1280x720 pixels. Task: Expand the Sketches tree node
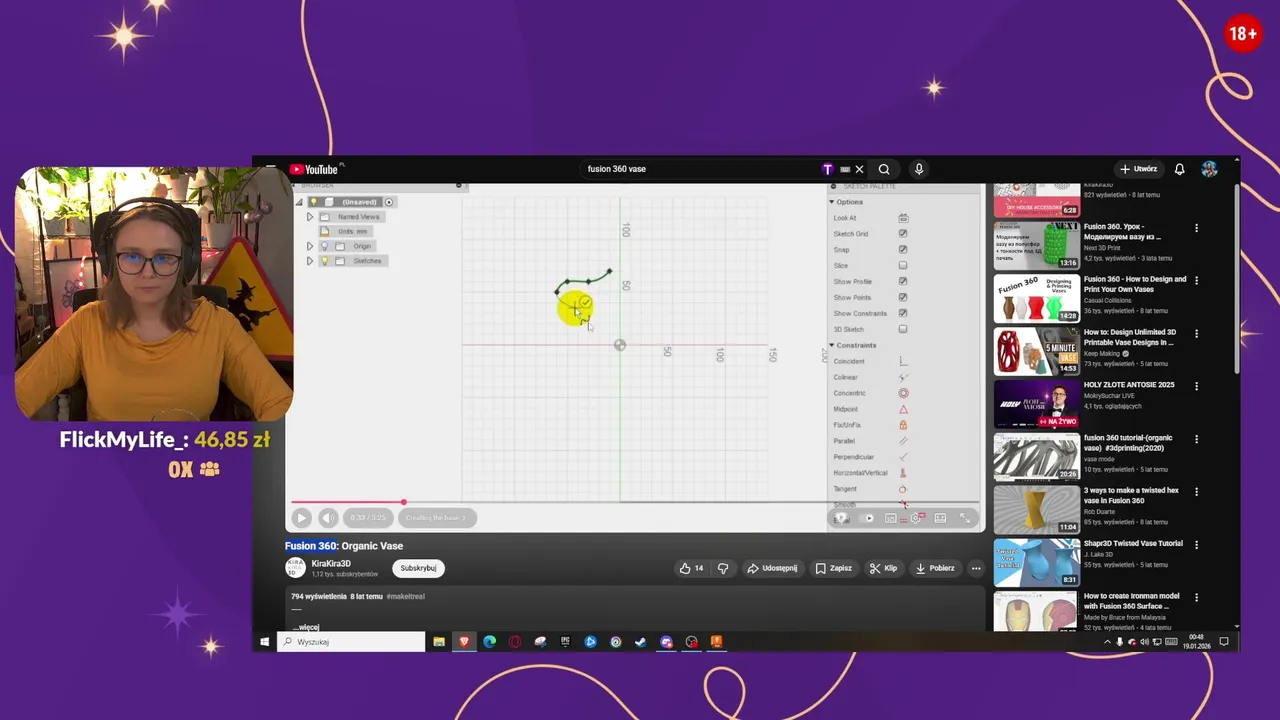tap(310, 261)
